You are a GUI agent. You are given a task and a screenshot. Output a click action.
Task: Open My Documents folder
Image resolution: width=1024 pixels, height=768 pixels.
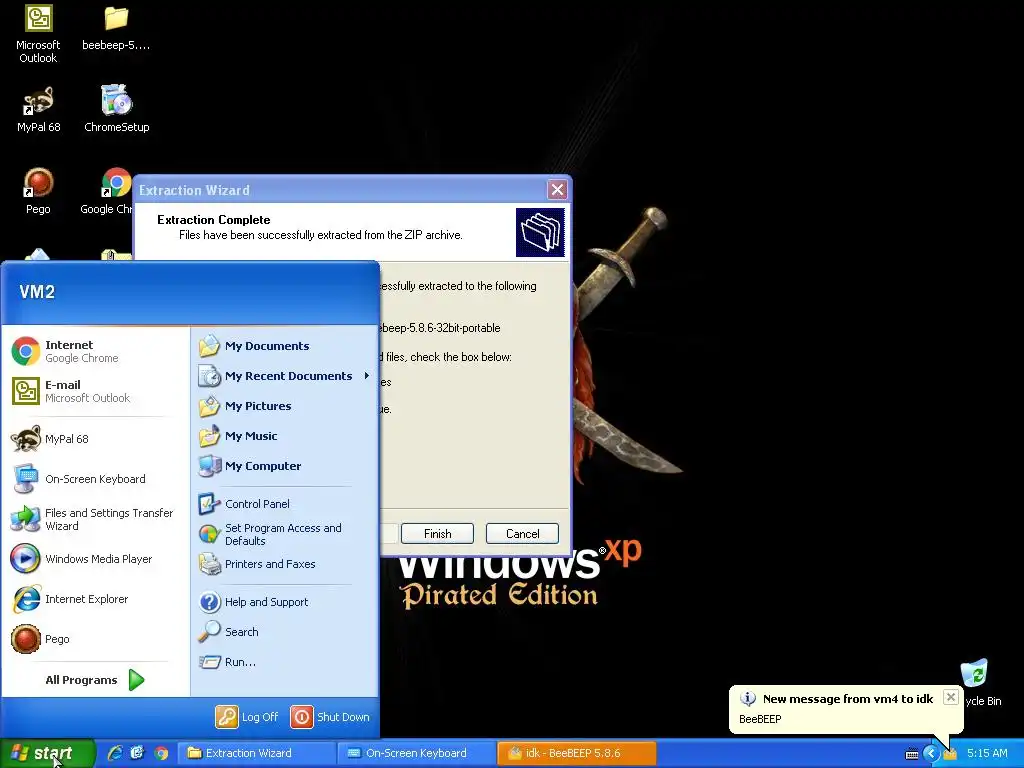coord(285,346)
